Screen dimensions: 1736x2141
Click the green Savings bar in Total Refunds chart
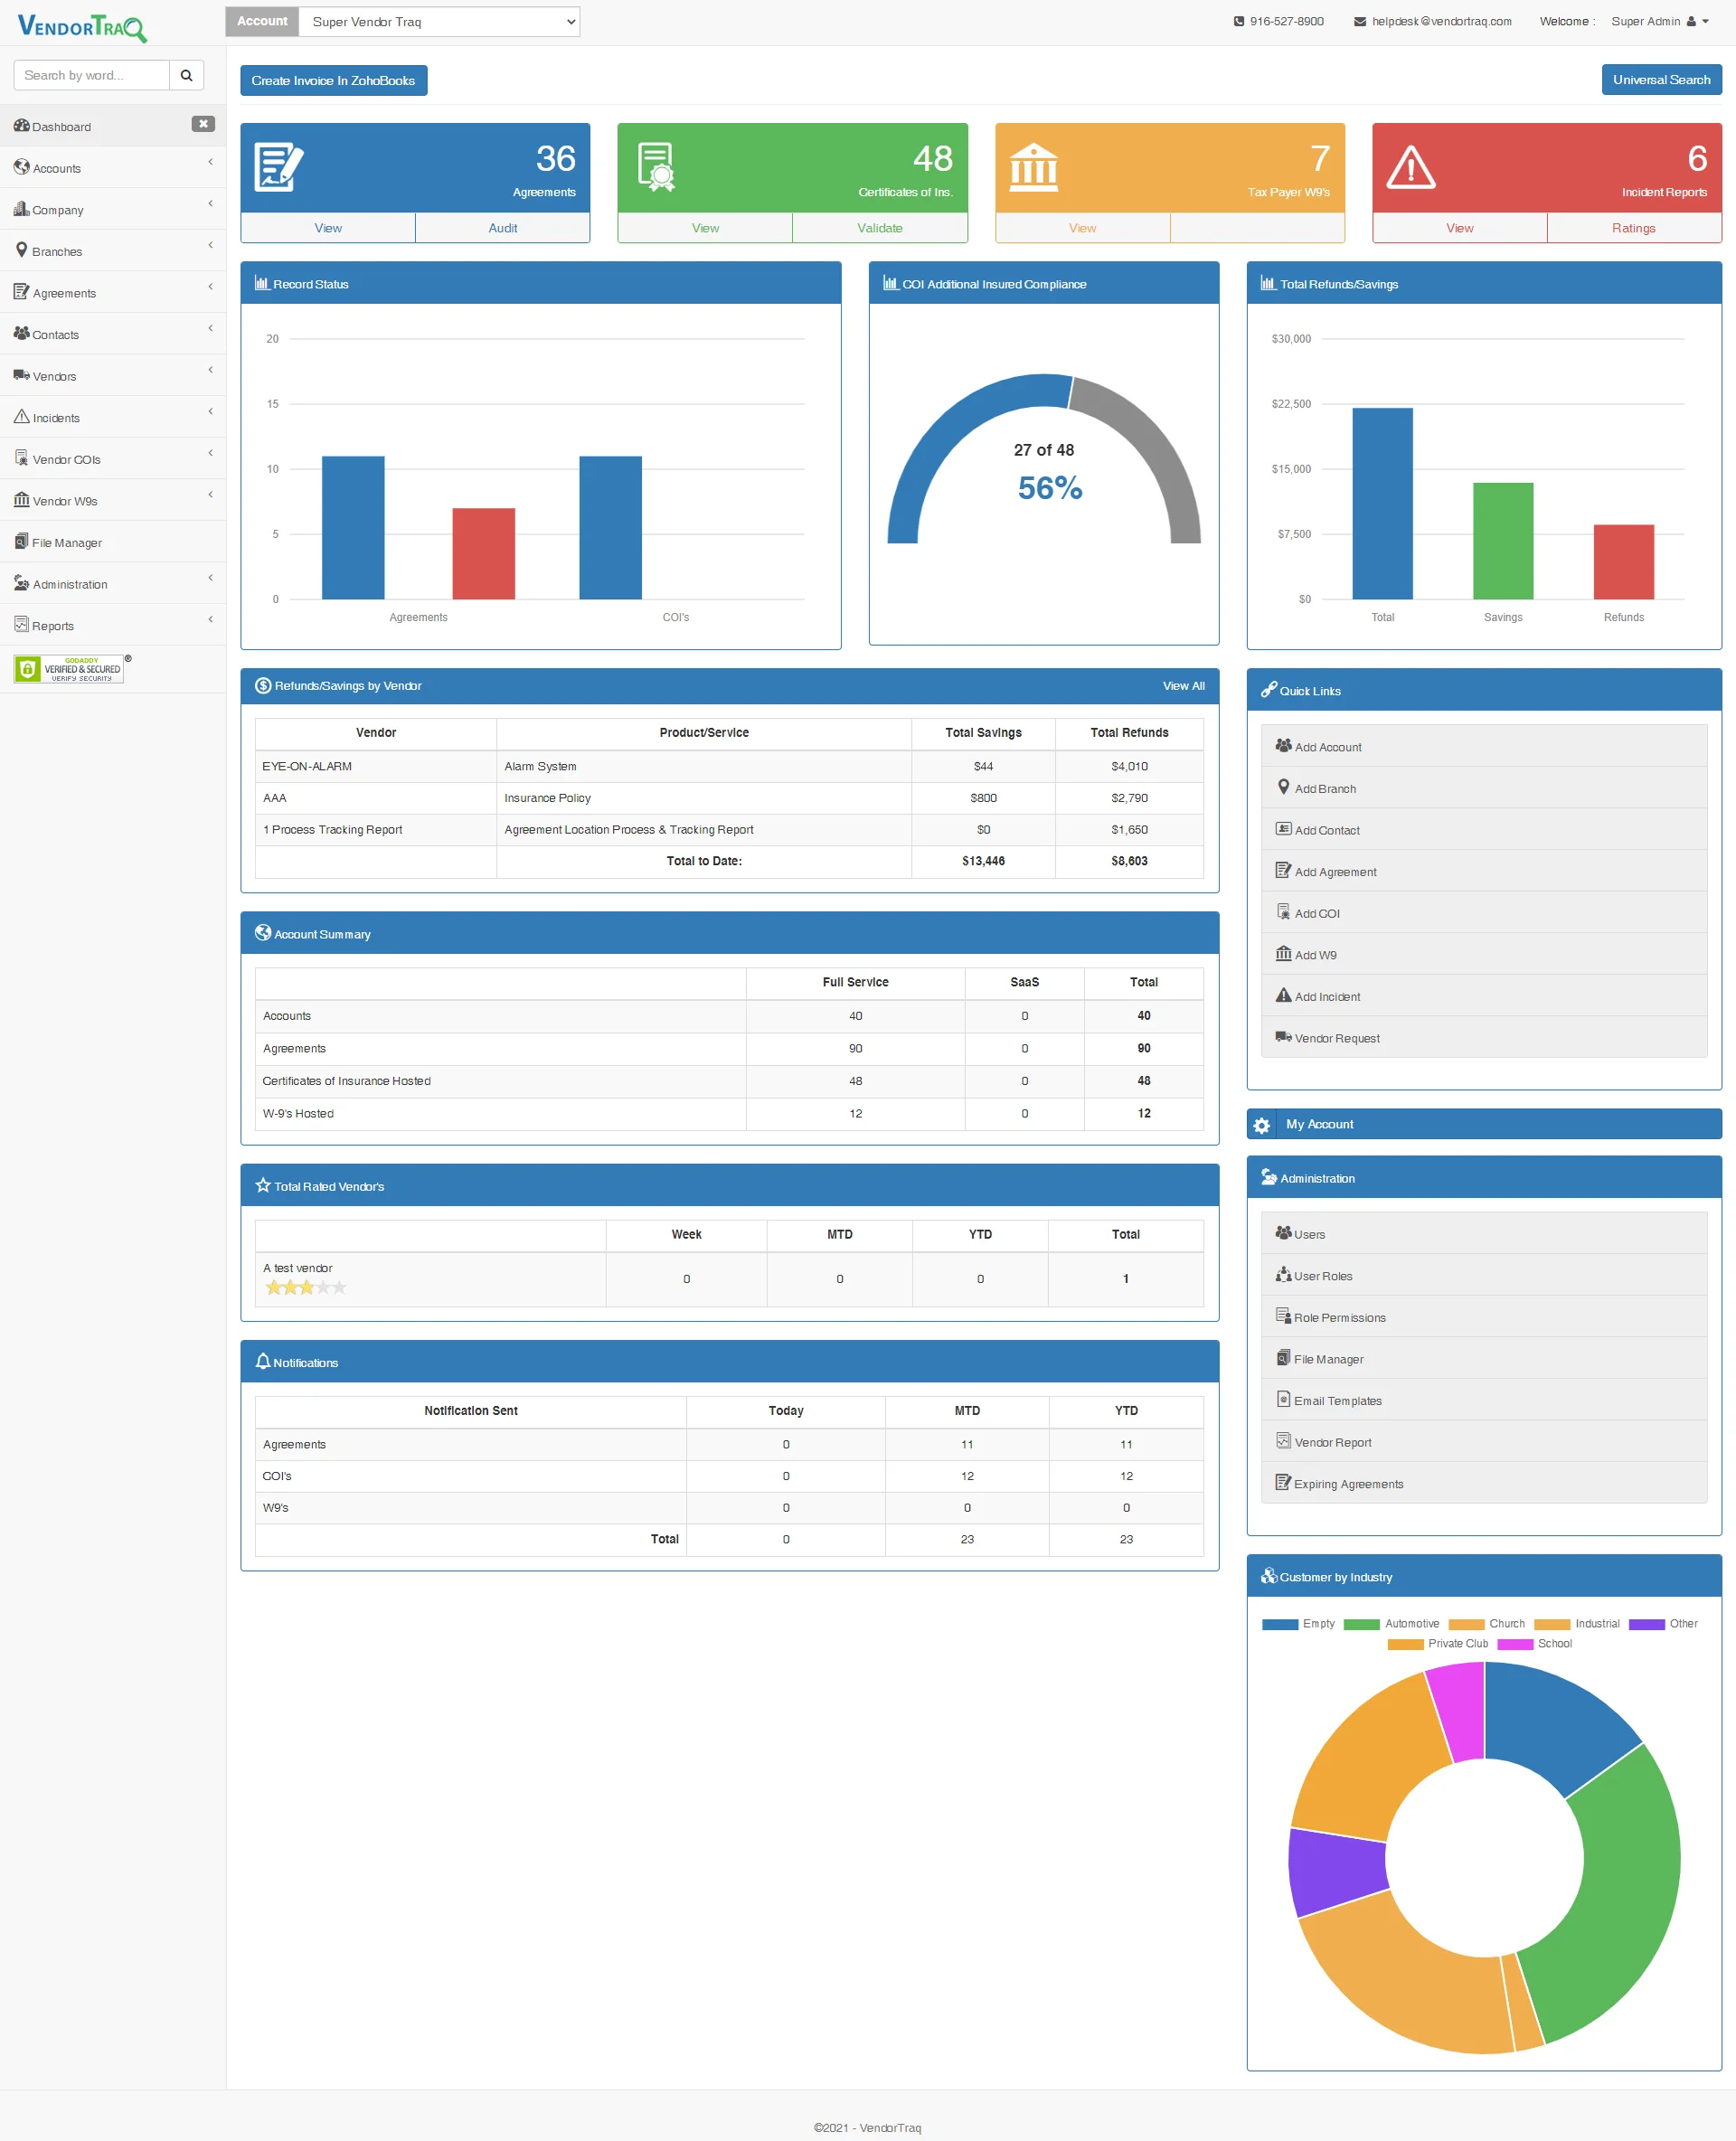[x=1502, y=540]
